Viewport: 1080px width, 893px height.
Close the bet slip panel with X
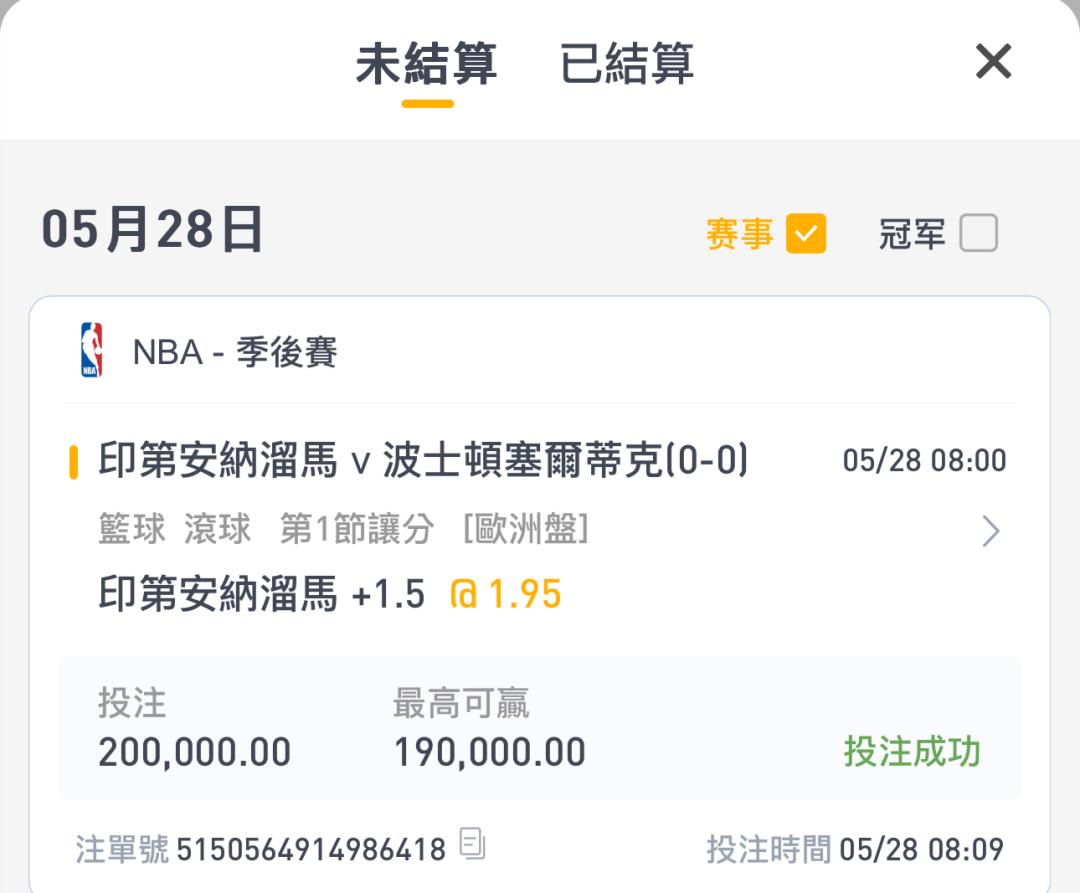(x=993, y=61)
